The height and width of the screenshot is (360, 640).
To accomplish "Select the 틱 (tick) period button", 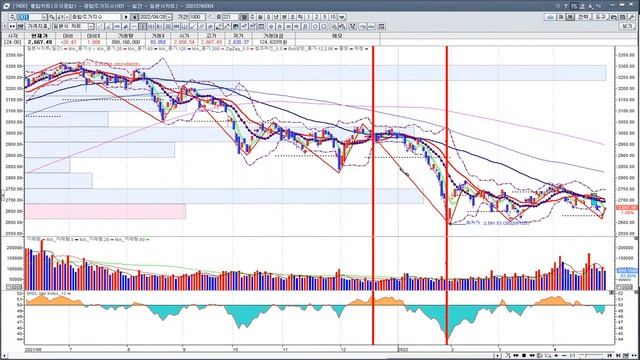I will click(x=300, y=17).
